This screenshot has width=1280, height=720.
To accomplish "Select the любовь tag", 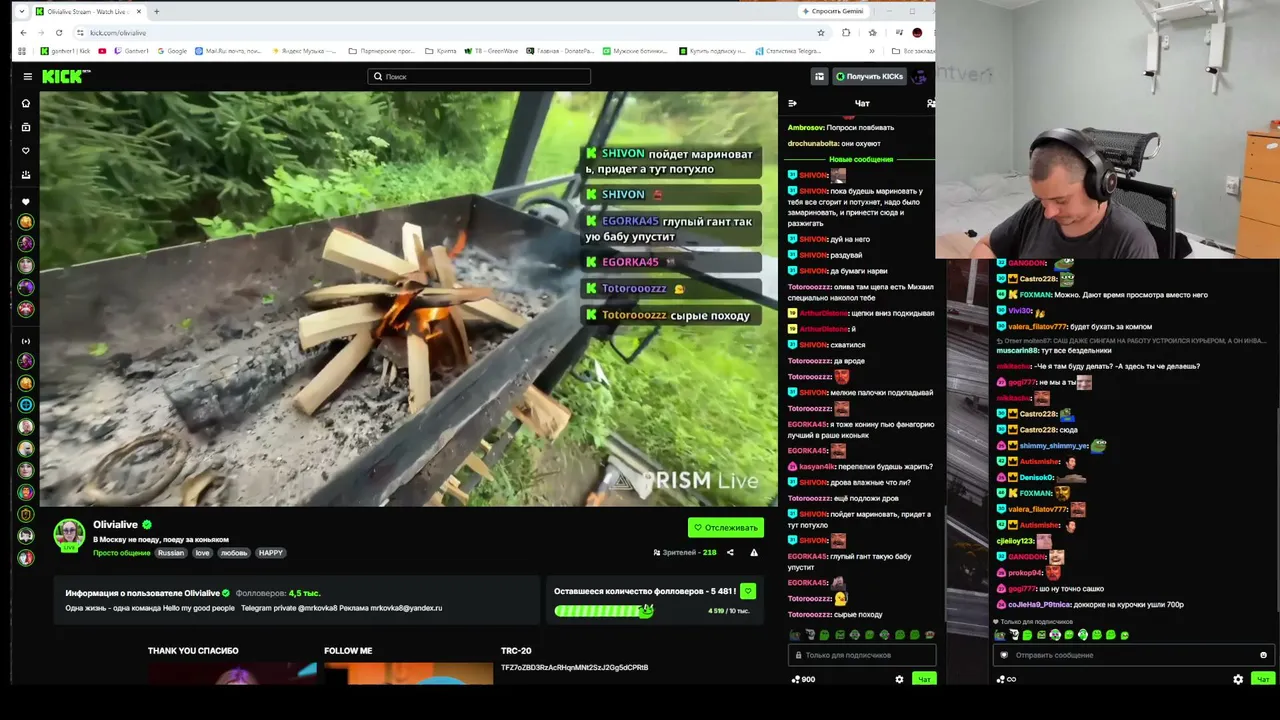I will (234, 553).
